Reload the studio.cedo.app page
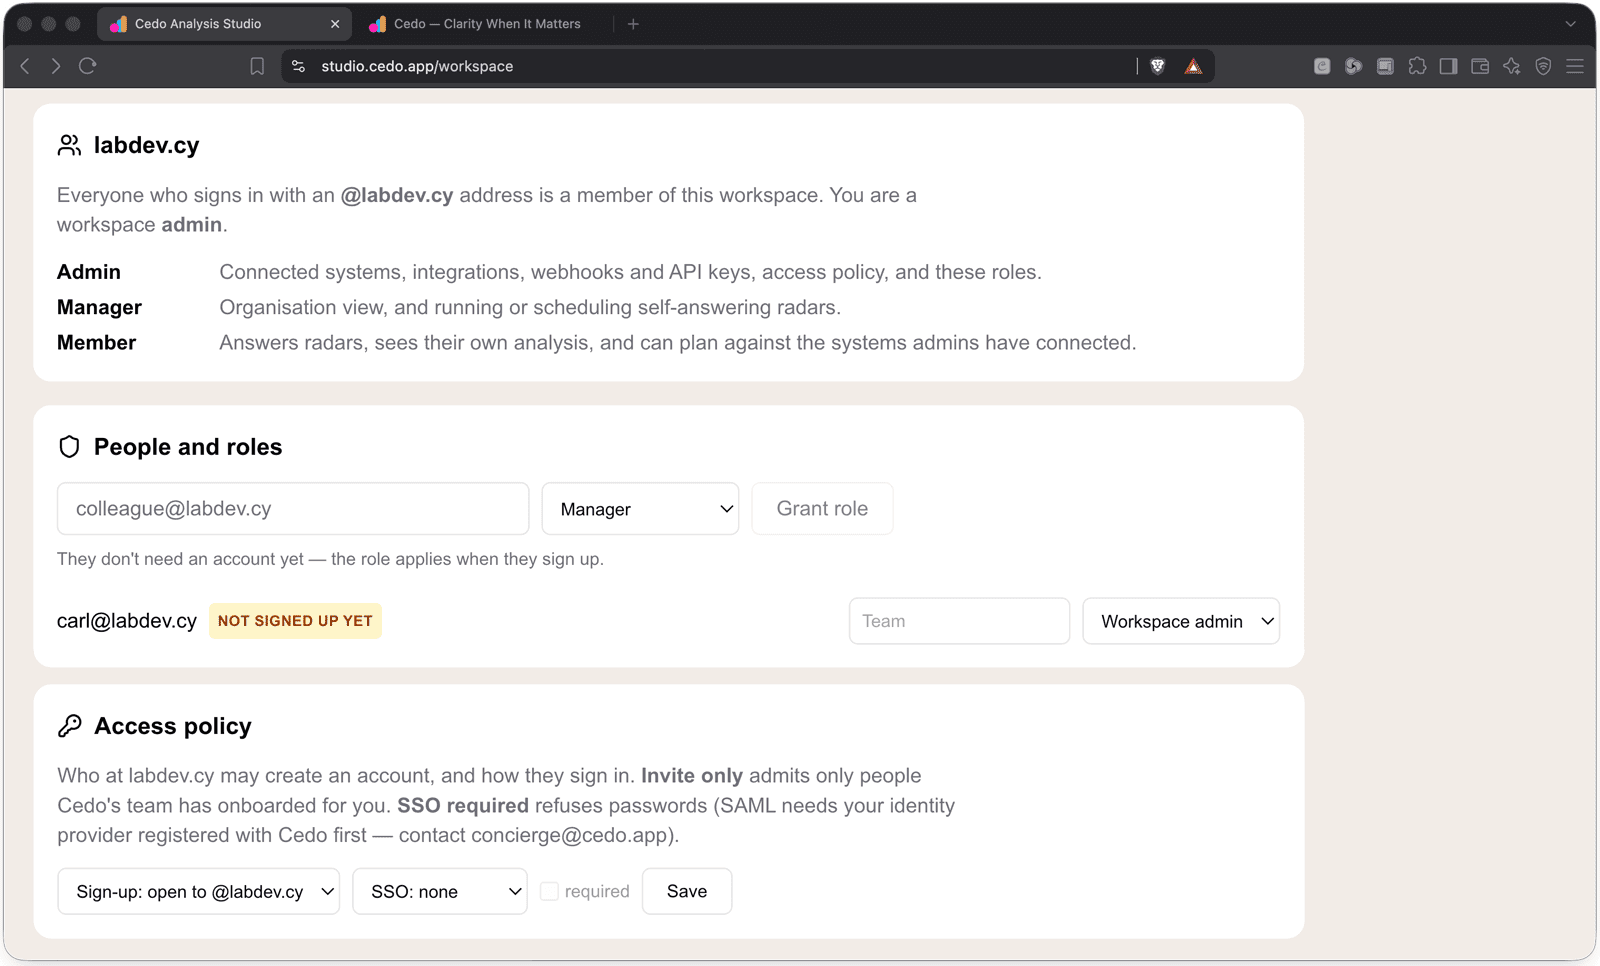1600x966 pixels. (x=88, y=66)
